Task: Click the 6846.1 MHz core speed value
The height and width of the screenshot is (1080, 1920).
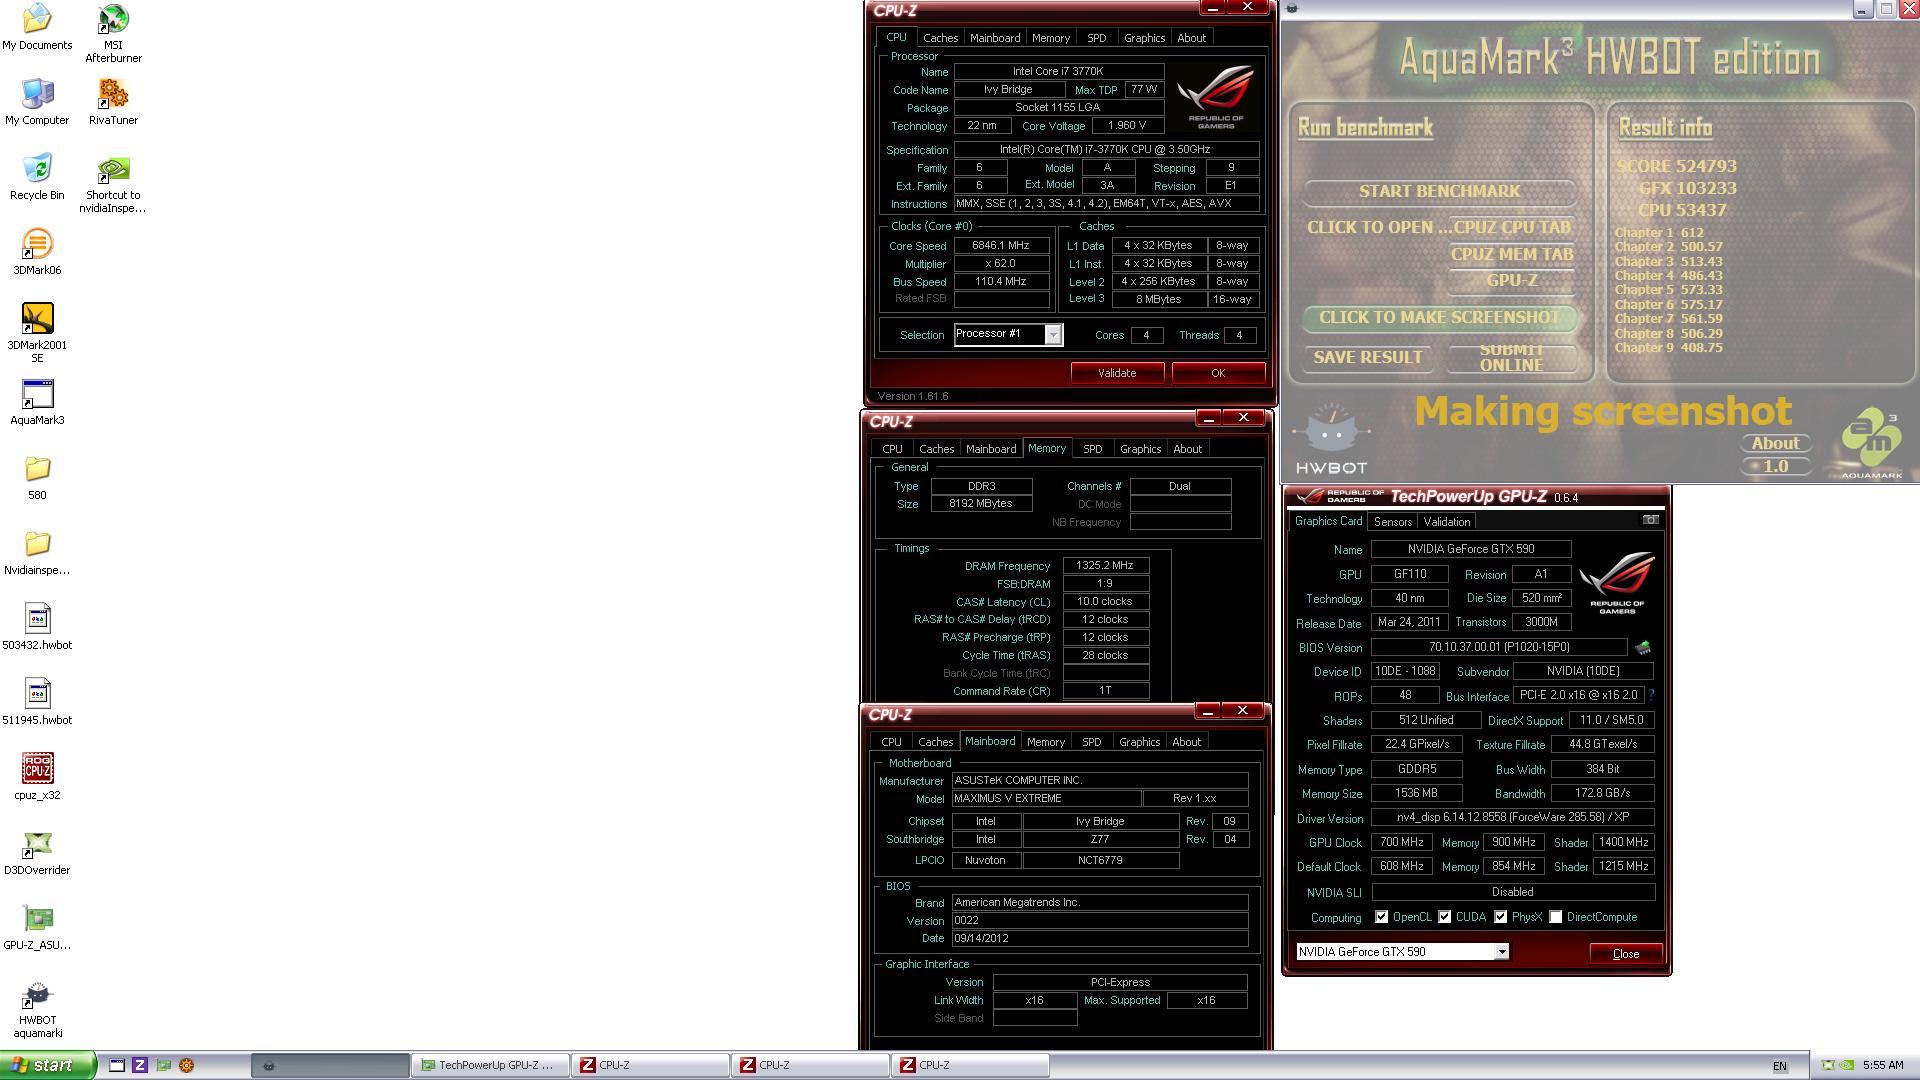Action: (1001, 246)
